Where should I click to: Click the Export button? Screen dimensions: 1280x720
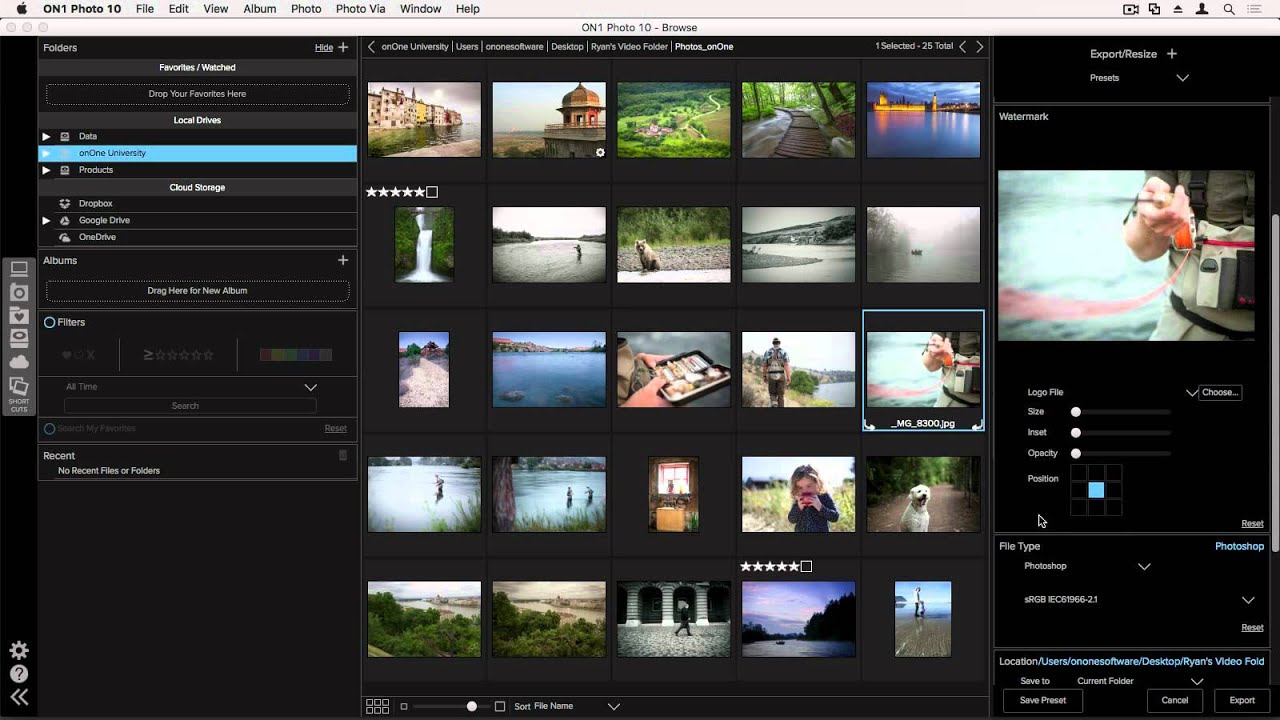click(1242, 700)
